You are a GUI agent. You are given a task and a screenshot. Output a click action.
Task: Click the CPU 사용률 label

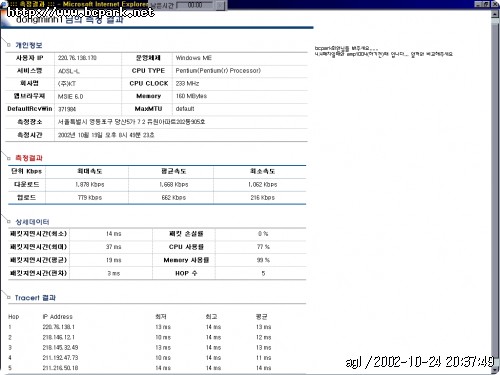(x=186, y=247)
